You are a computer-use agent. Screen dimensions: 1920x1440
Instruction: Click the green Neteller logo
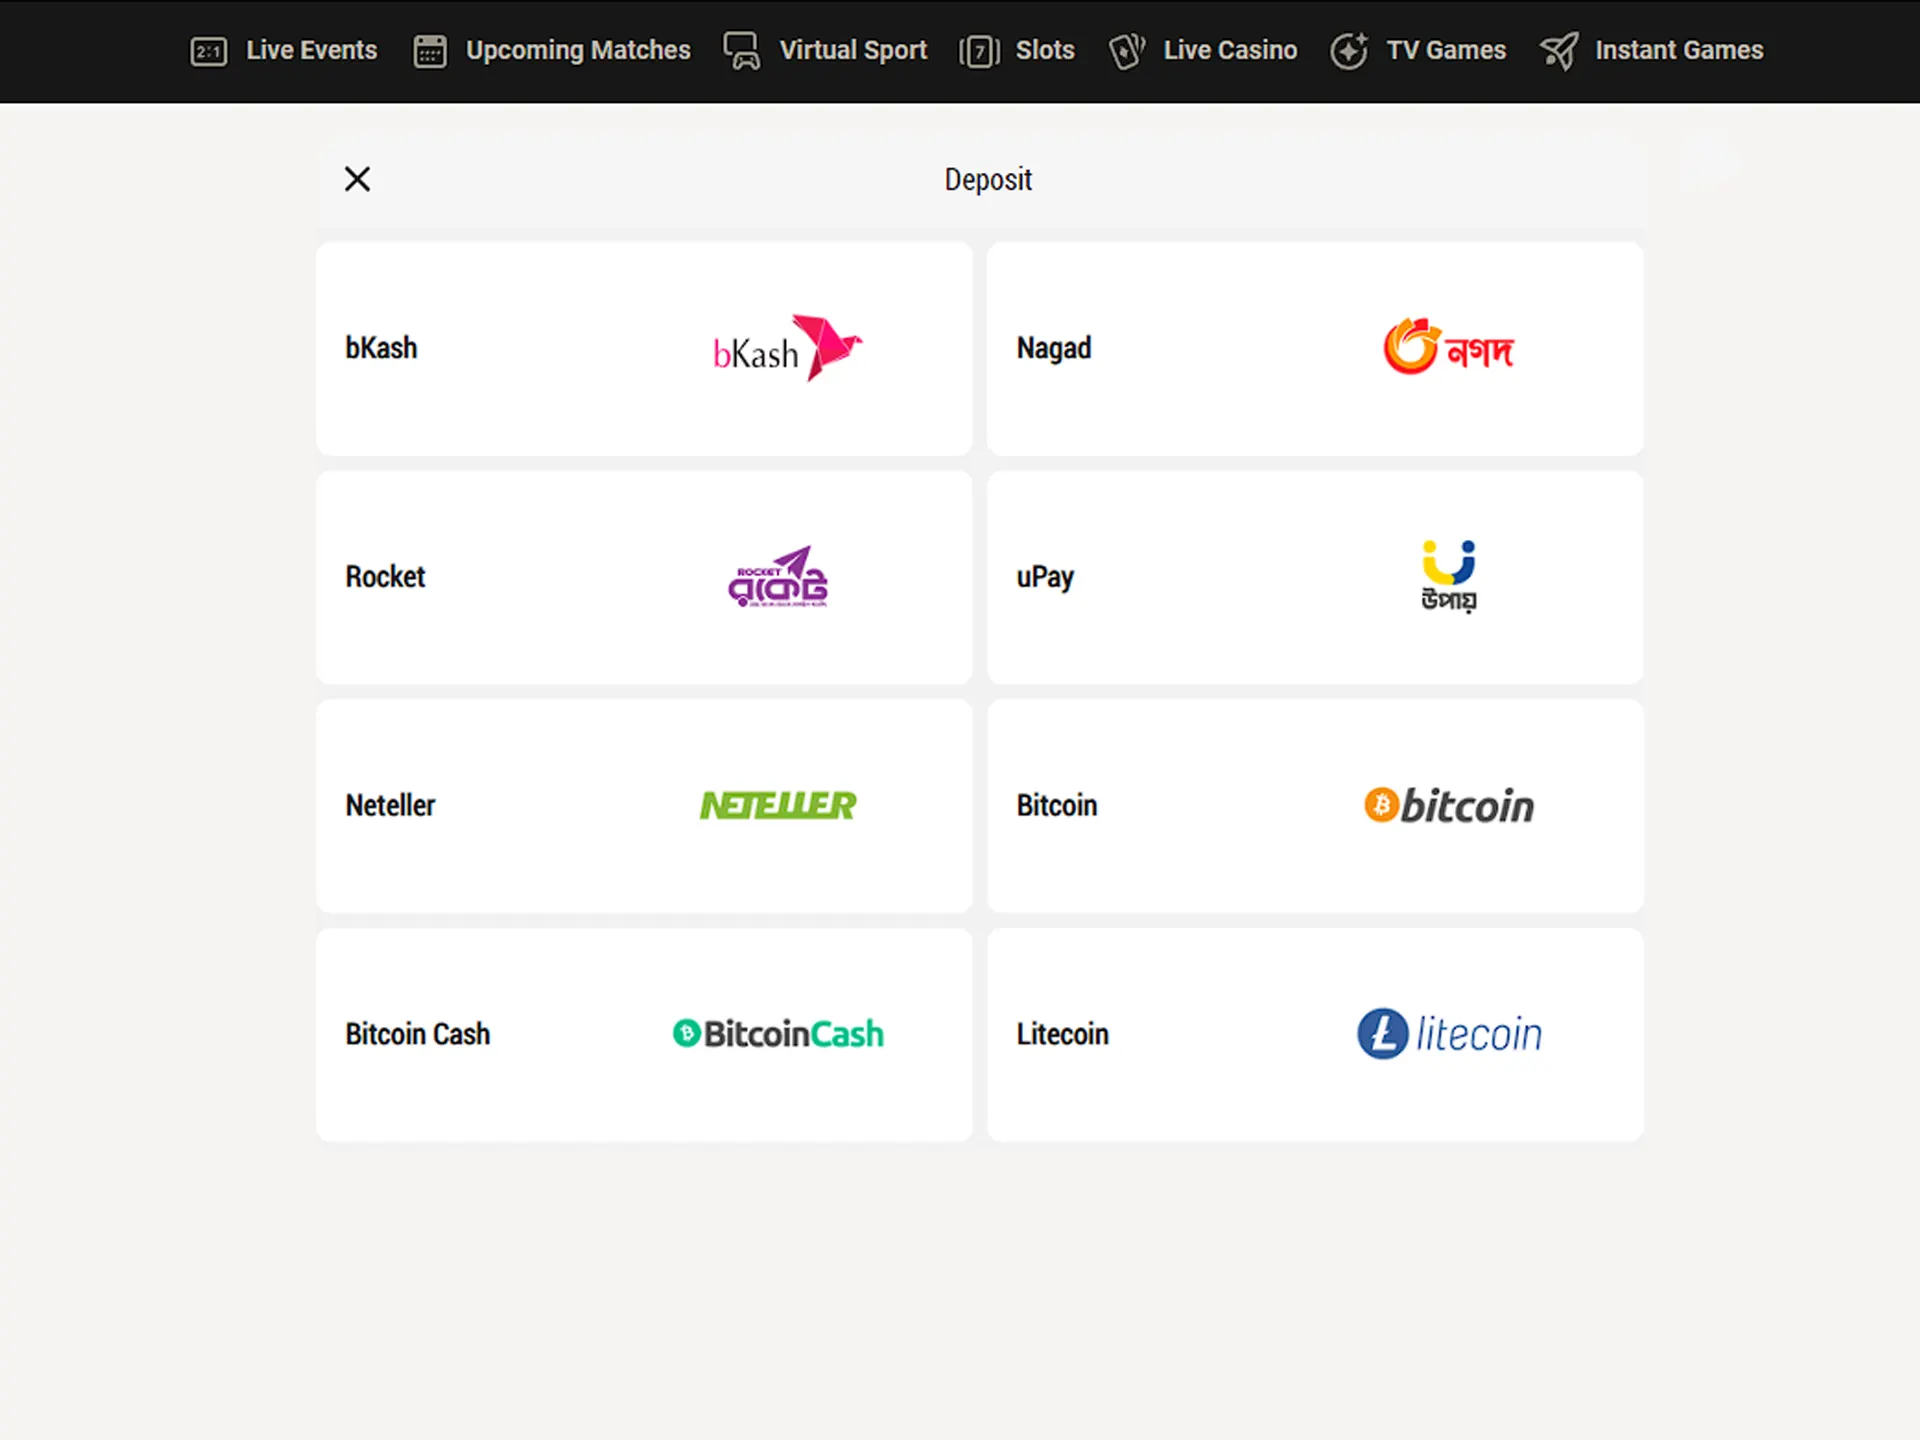tap(778, 805)
